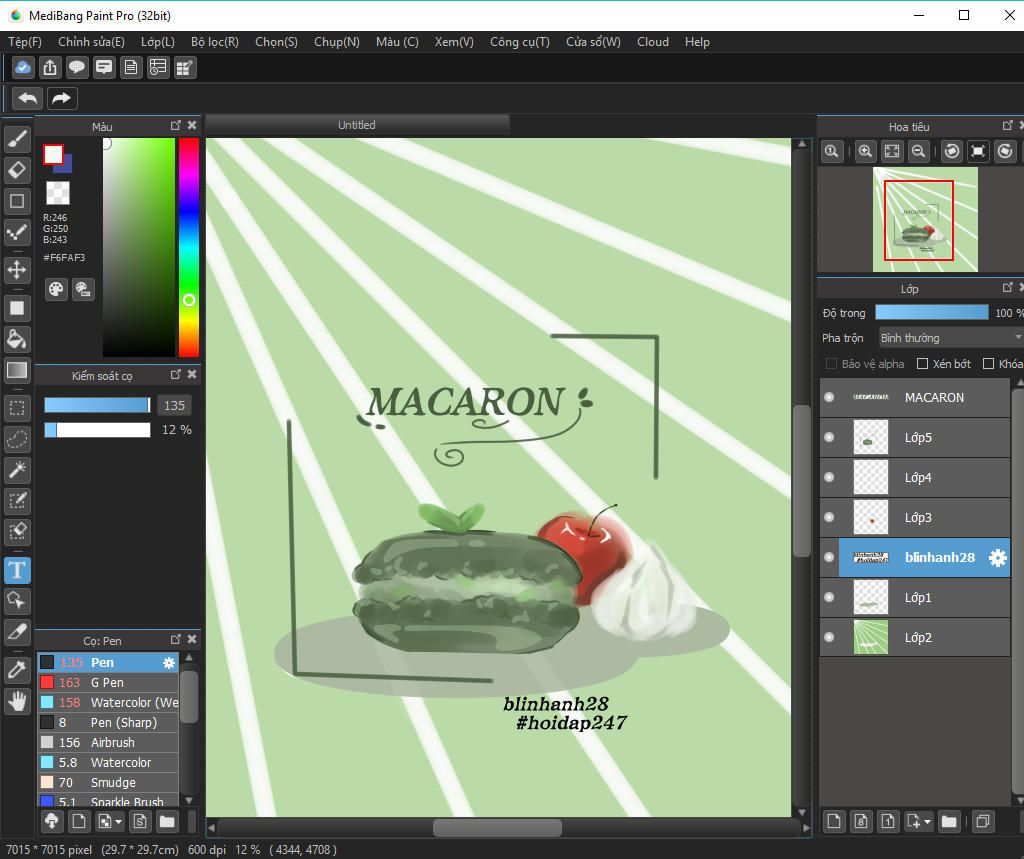Hide the Lớp3 layer
1024x859 pixels.
point(829,517)
